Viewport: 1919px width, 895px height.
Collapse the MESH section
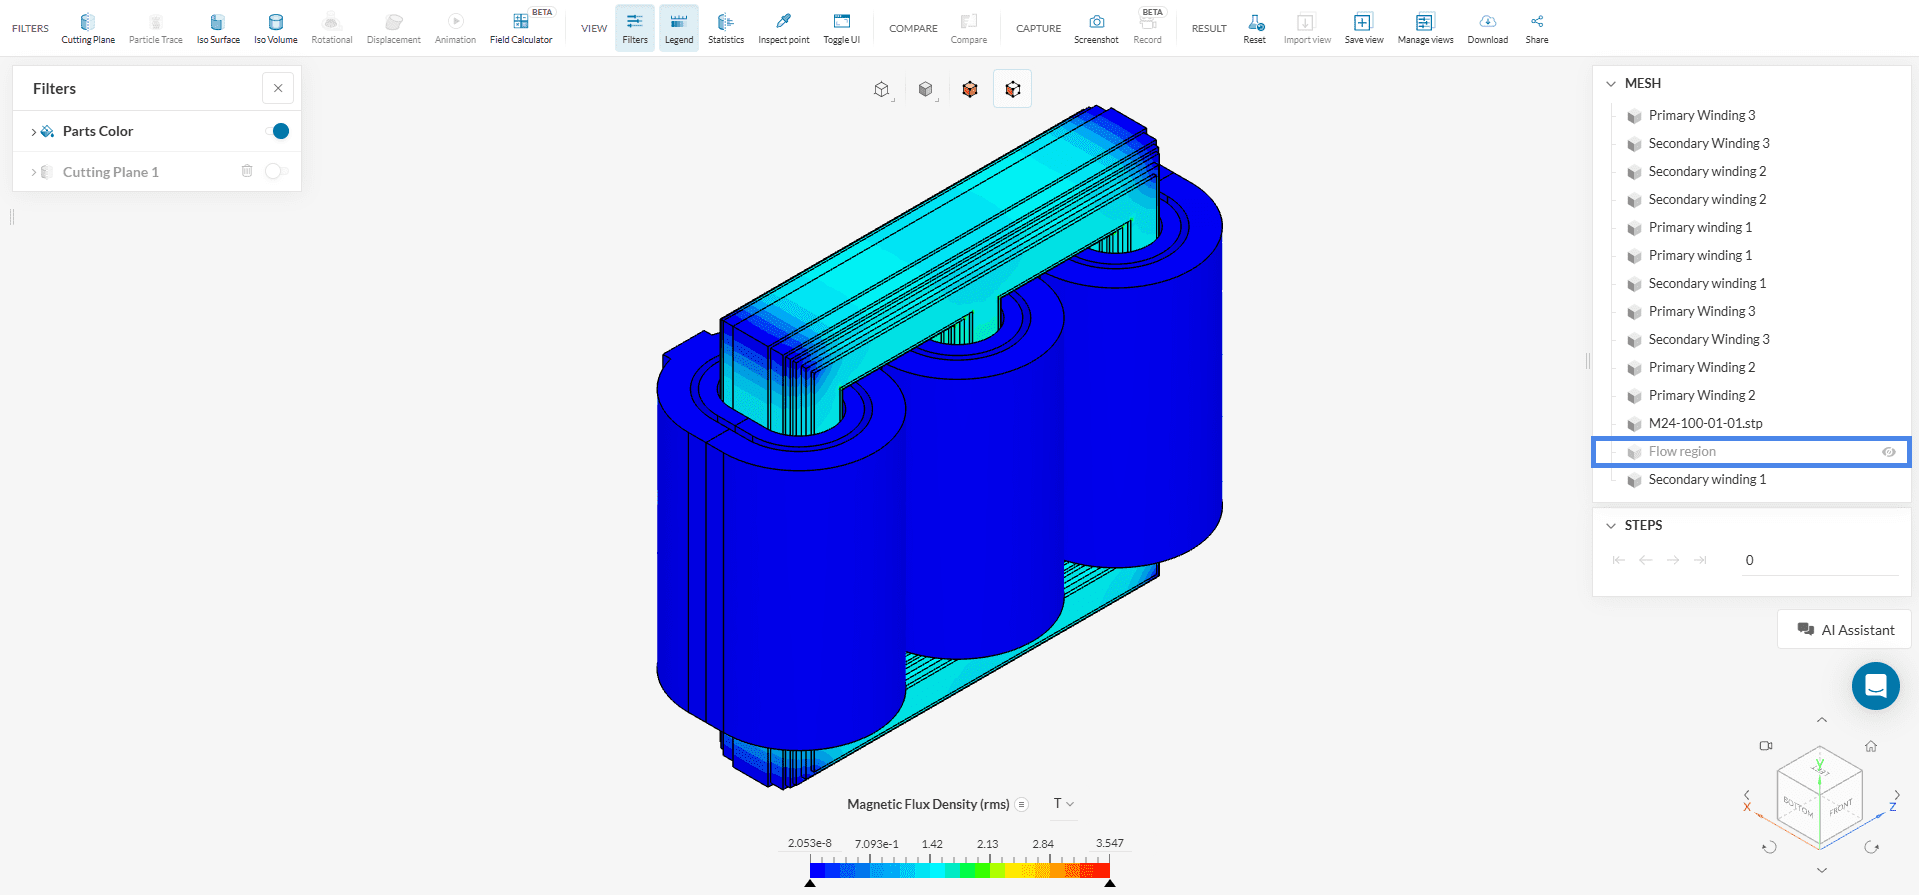coord(1610,84)
